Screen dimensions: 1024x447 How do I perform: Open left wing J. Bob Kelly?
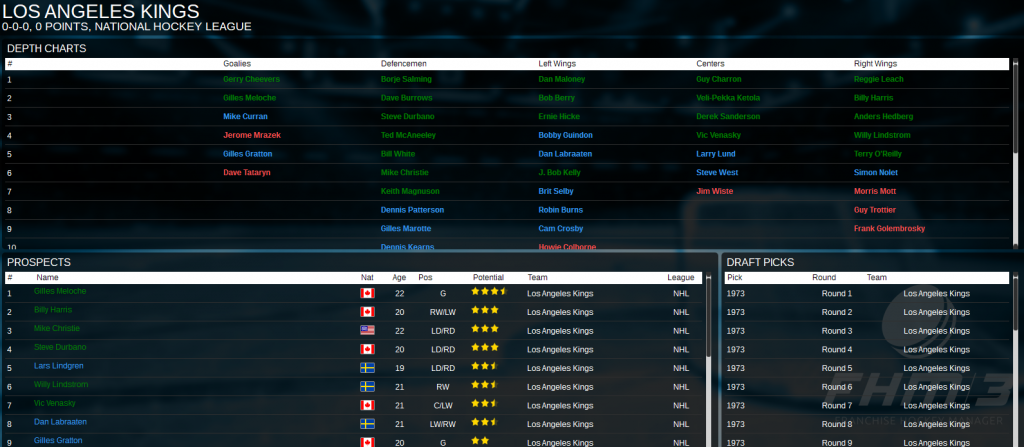point(559,173)
